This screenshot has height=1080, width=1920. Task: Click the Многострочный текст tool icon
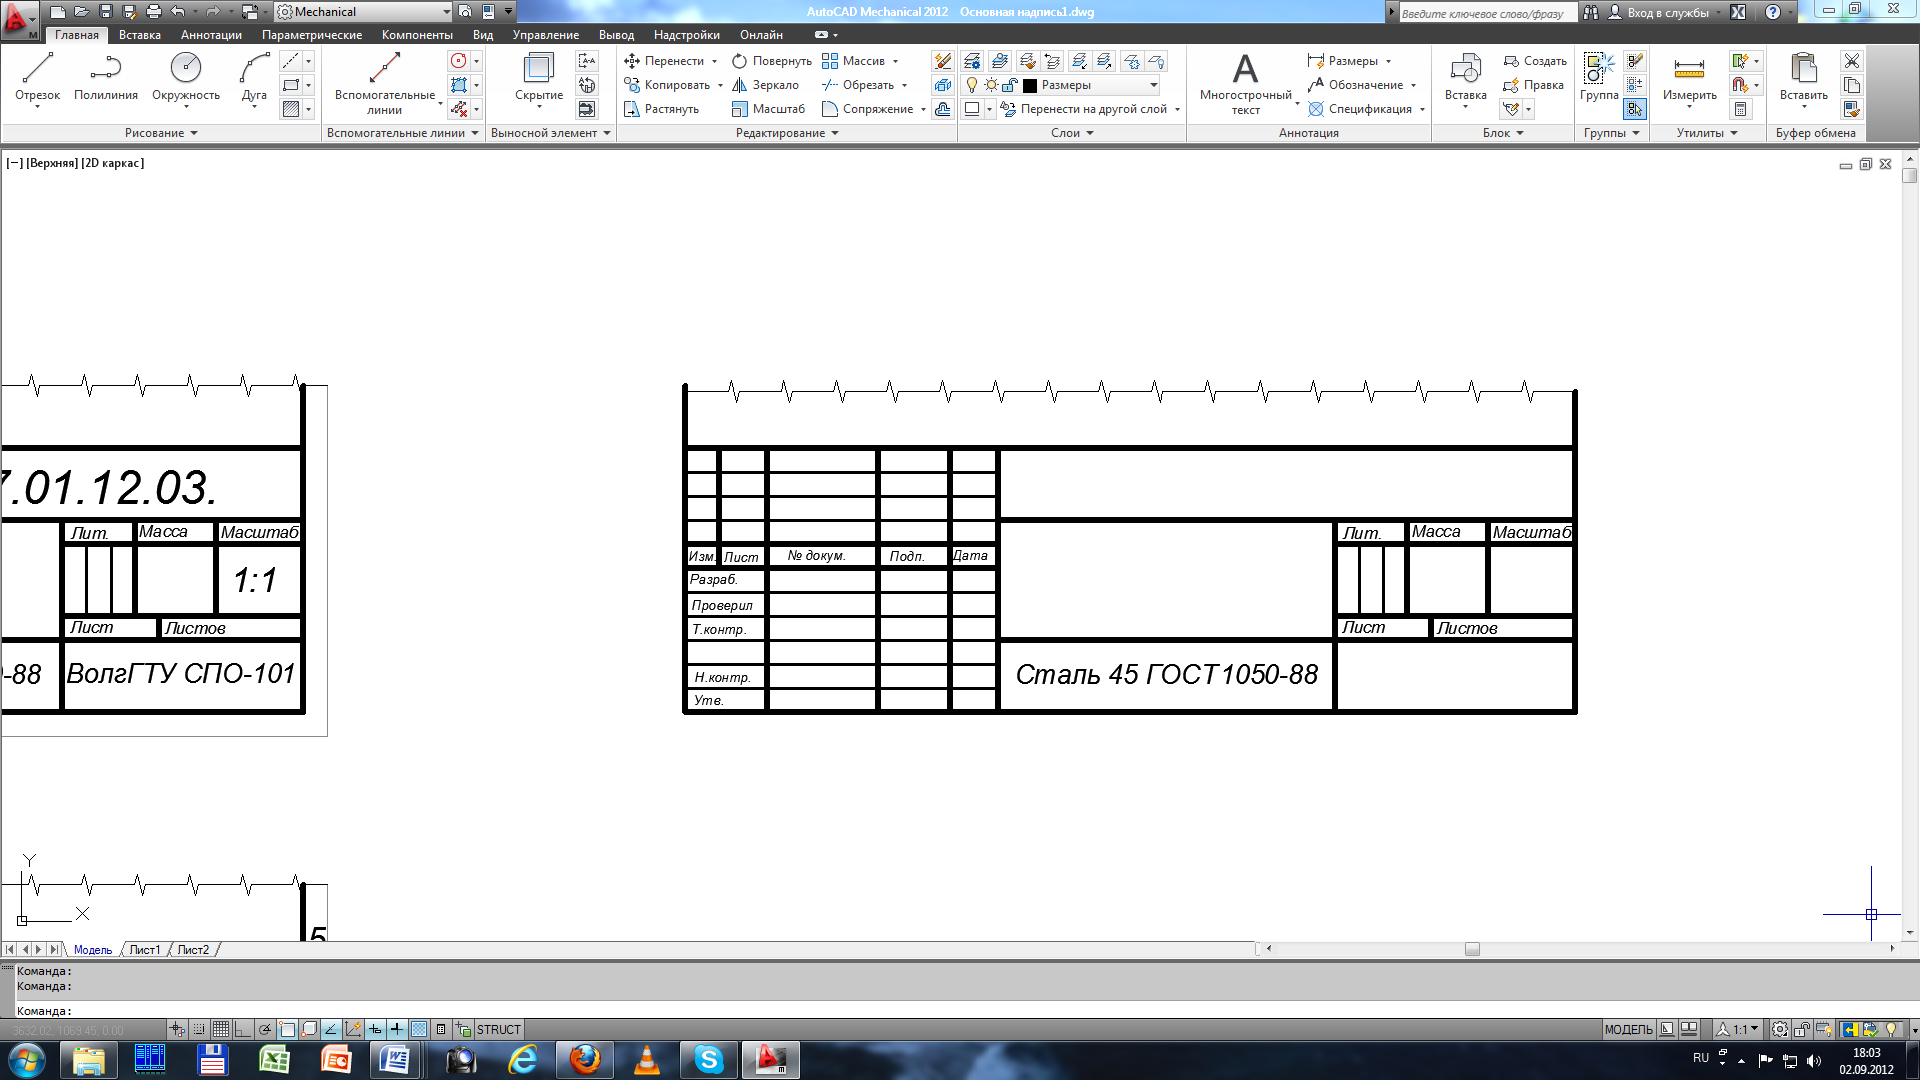point(1245,70)
